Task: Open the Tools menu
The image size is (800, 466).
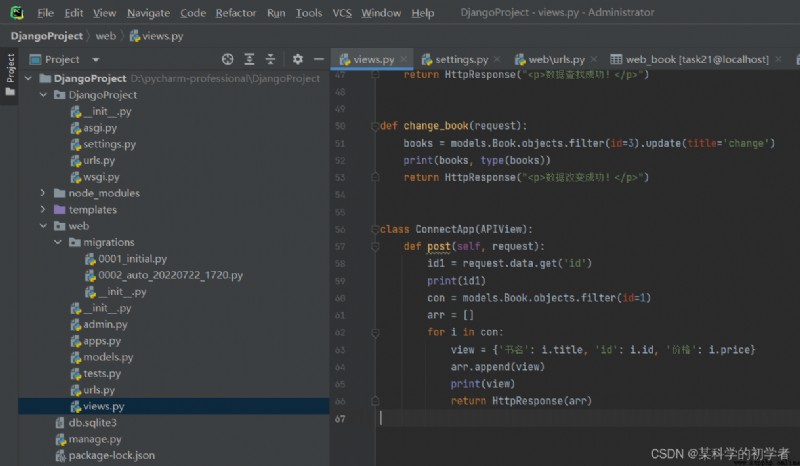Action: pos(309,13)
